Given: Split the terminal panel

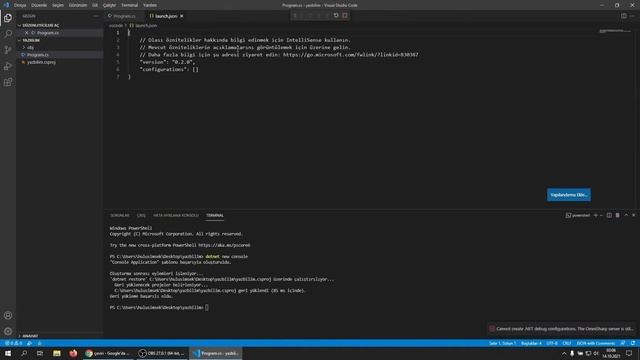Looking at the screenshot, I should click(x=609, y=215).
